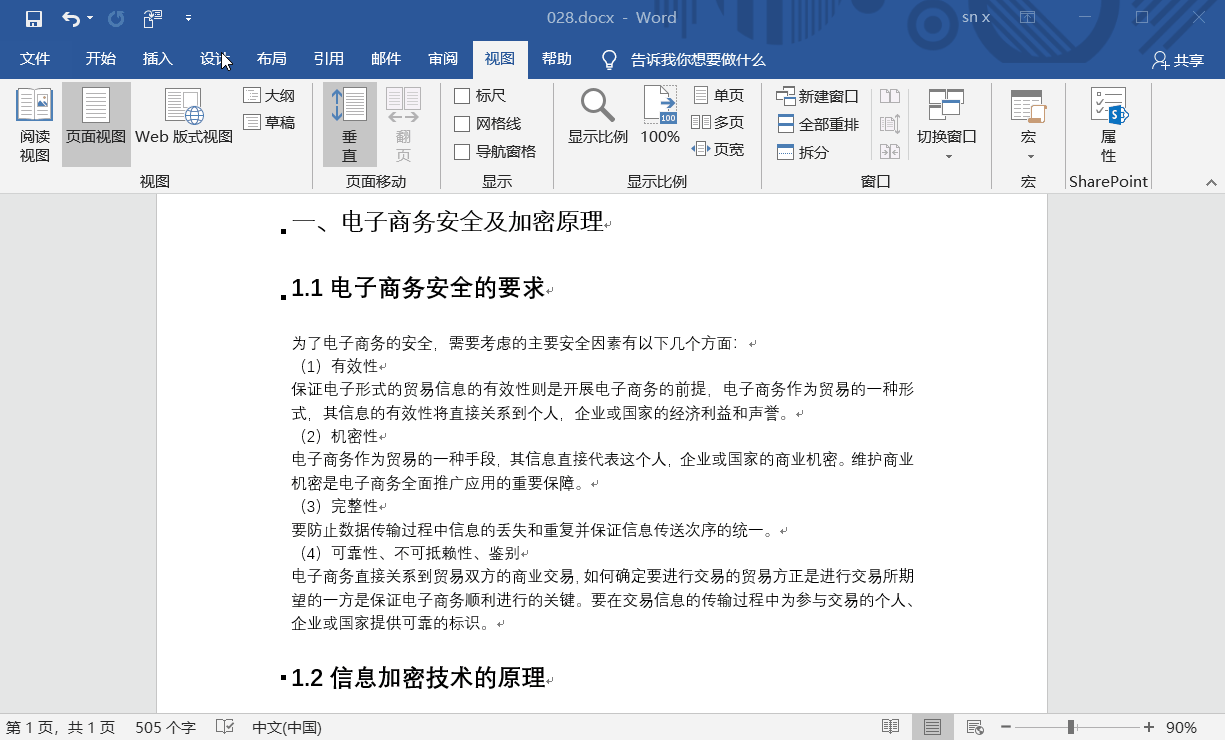
Task: Open the 文件 menu
Action: tap(35, 59)
